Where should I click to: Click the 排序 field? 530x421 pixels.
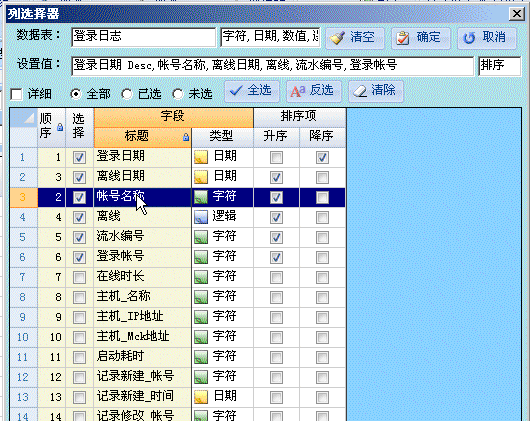(x=500, y=66)
